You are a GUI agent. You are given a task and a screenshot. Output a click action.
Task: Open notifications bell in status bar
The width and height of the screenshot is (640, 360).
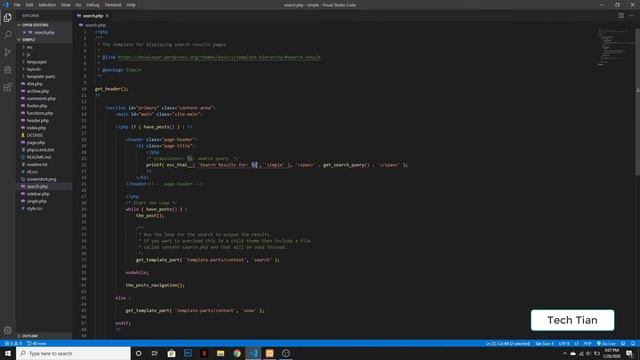pyautogui.click(x=633, y=343)
